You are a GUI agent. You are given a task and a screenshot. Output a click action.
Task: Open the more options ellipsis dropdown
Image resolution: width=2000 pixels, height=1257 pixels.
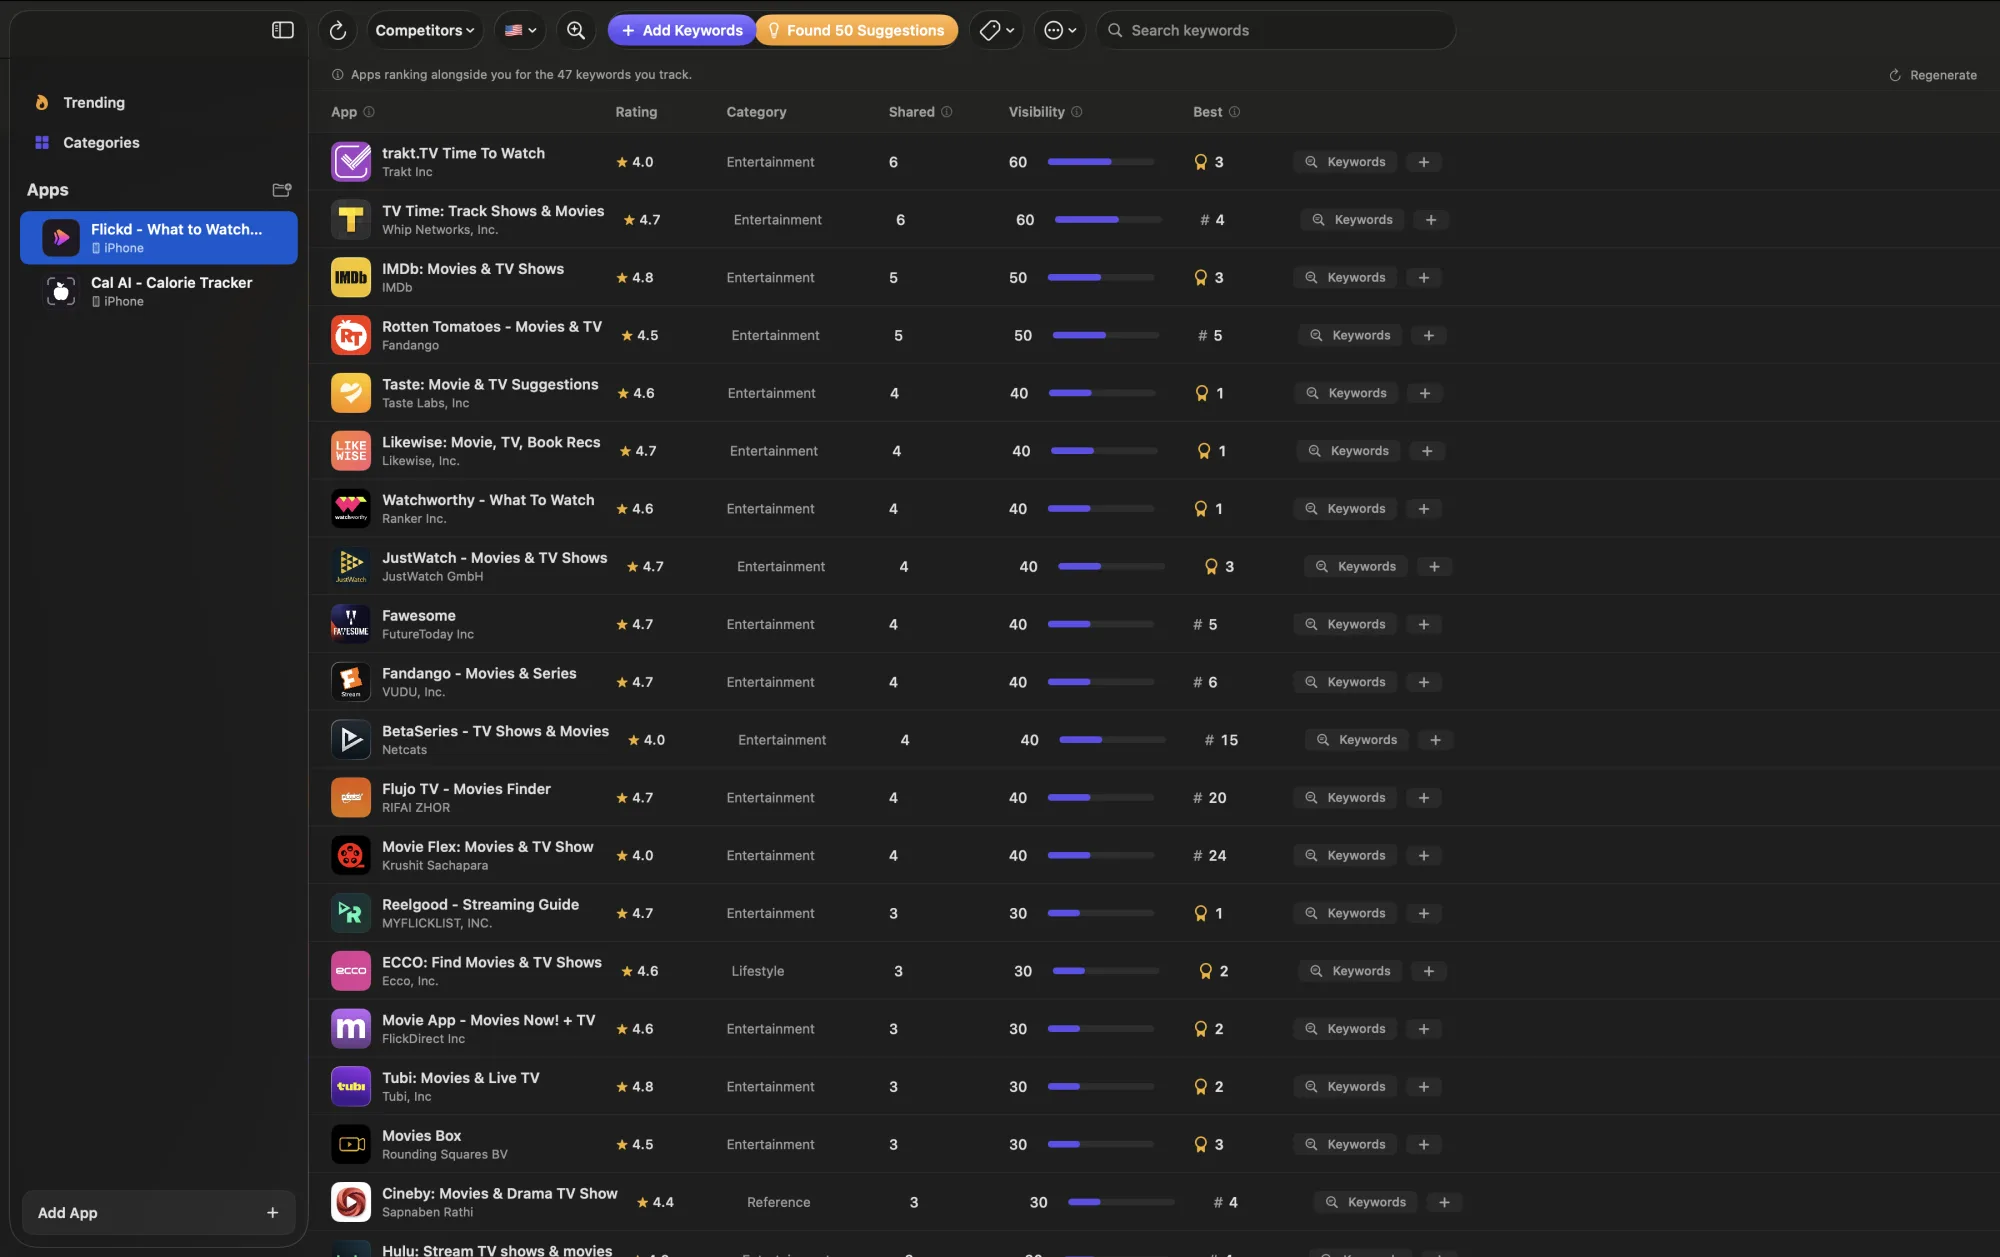[x=1060, y=30]
